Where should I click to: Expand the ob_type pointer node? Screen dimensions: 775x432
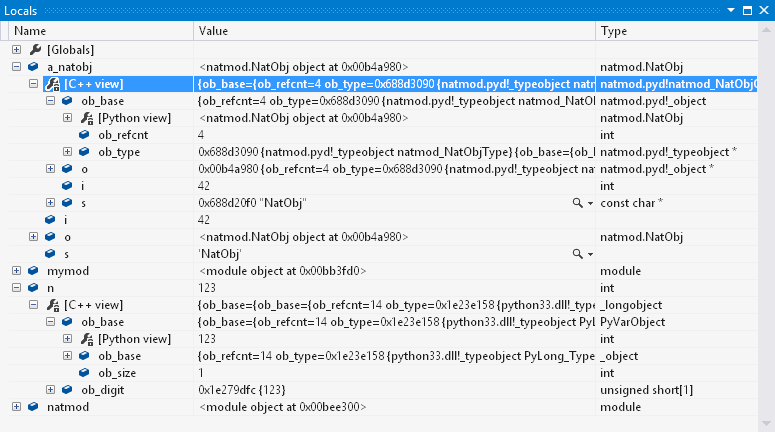[67, 152]
